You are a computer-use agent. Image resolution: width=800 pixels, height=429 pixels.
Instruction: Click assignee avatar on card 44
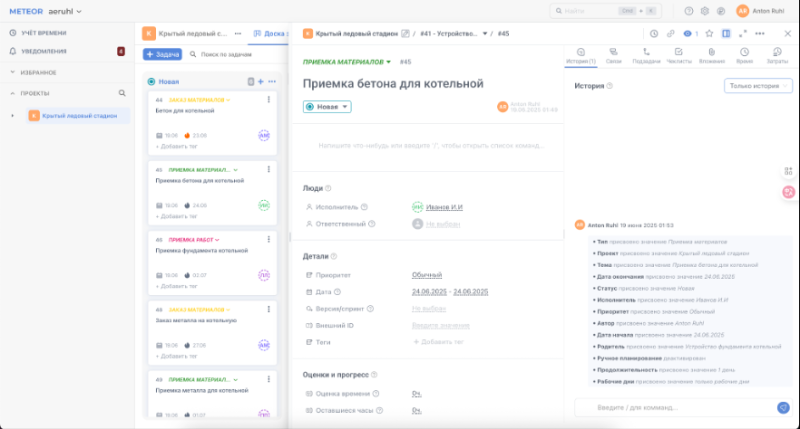(264, 135)
